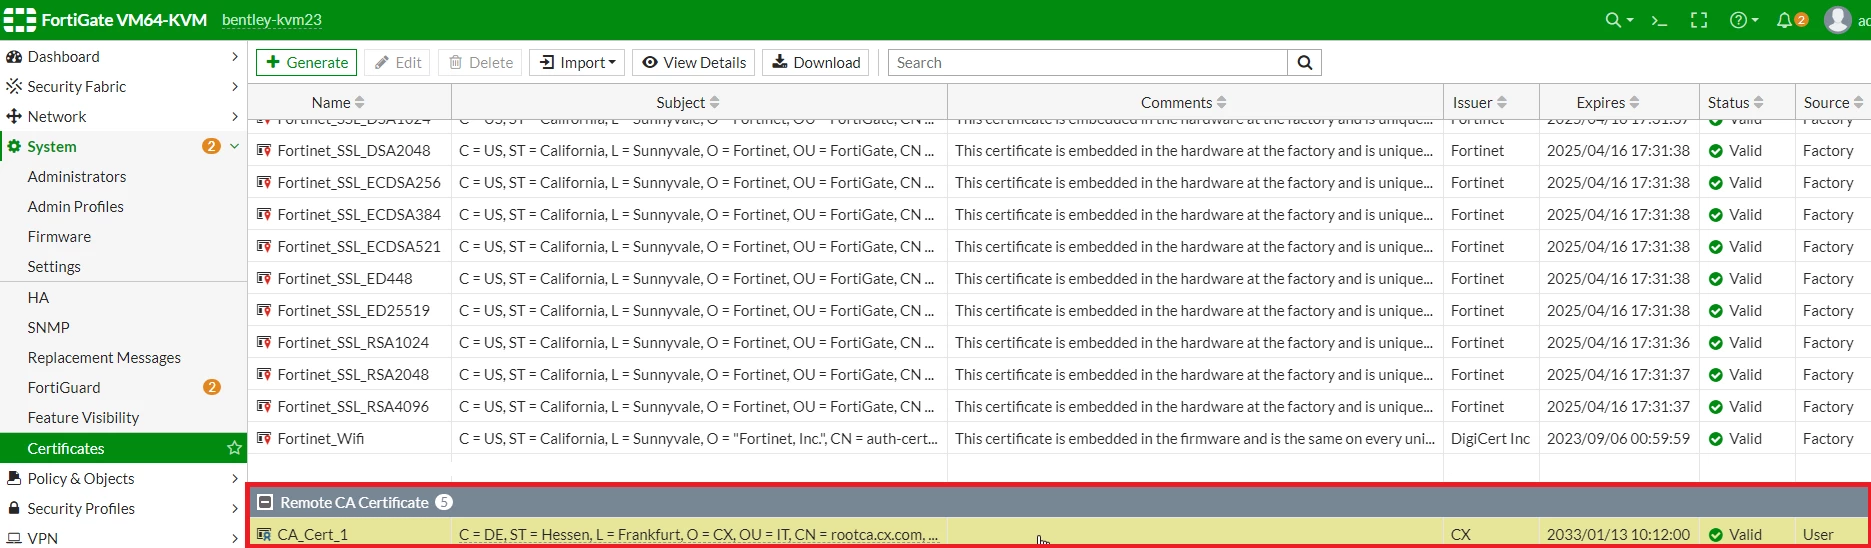The height and width of the screenshot is (548, 1871).
Task: Click the DigiCert Inc issuer cell
Action: 1490,439
